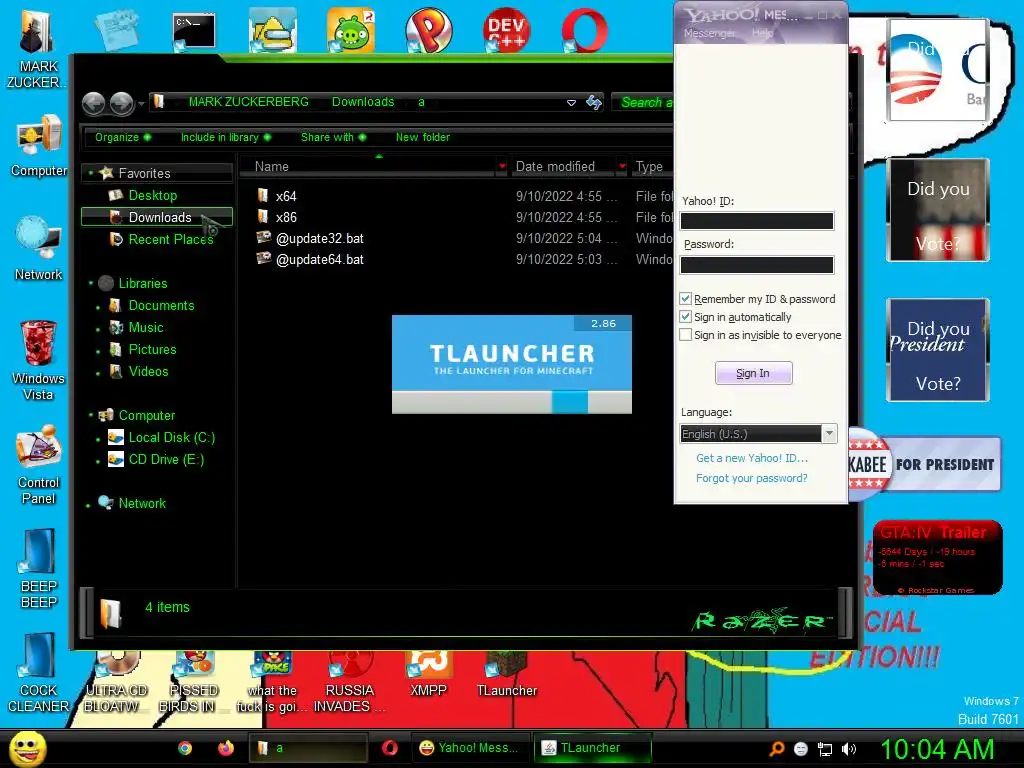Toggle Remember my ID & password checkbox
Screen dimensions: 1024x768
tap(685, 299)
